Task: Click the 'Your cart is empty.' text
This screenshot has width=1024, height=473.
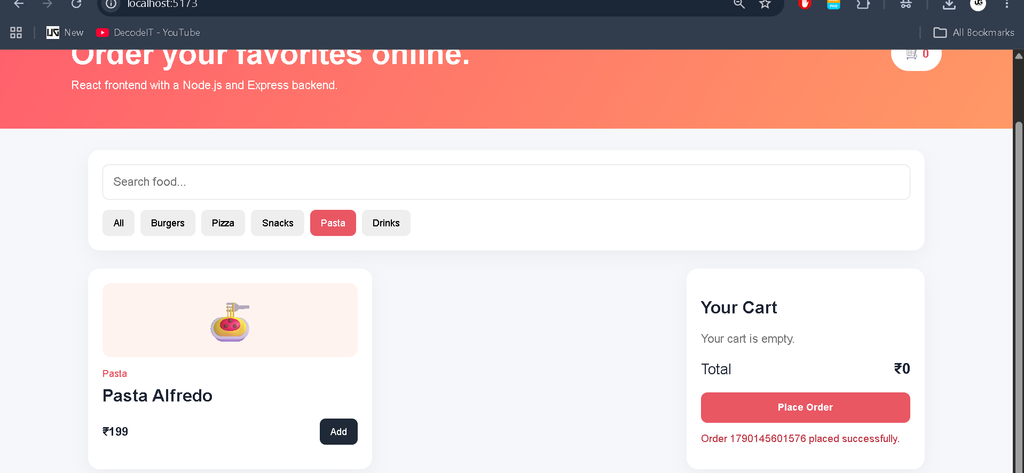Action: point(748,338)
